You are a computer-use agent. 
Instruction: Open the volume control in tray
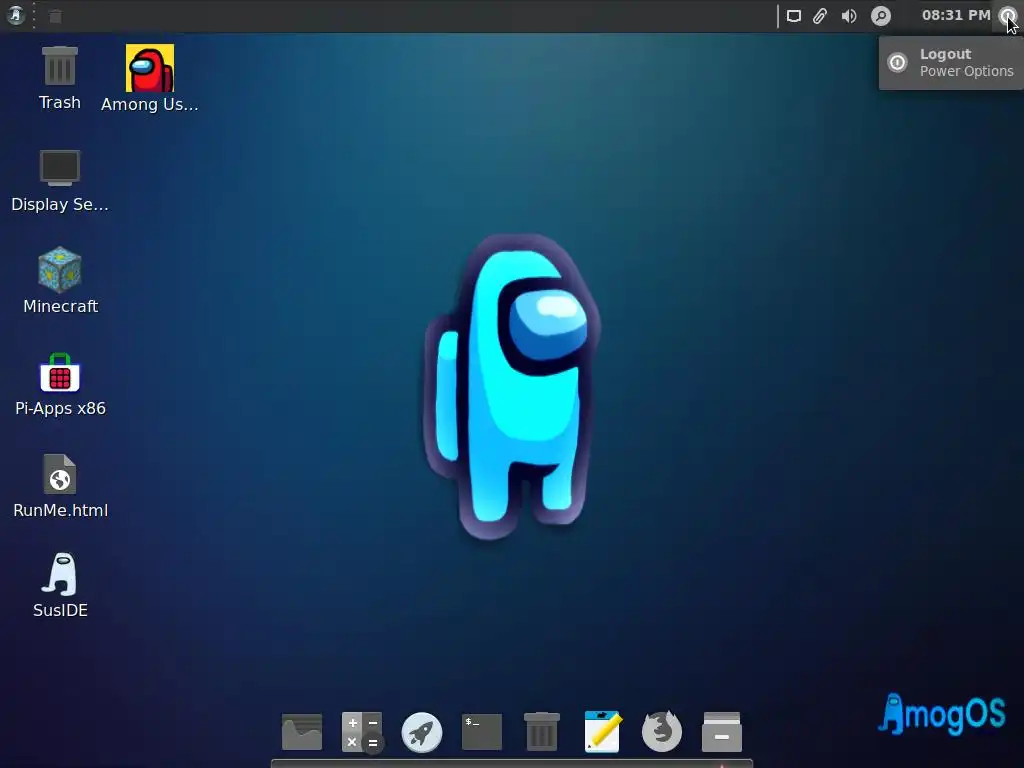pos(849,16)
